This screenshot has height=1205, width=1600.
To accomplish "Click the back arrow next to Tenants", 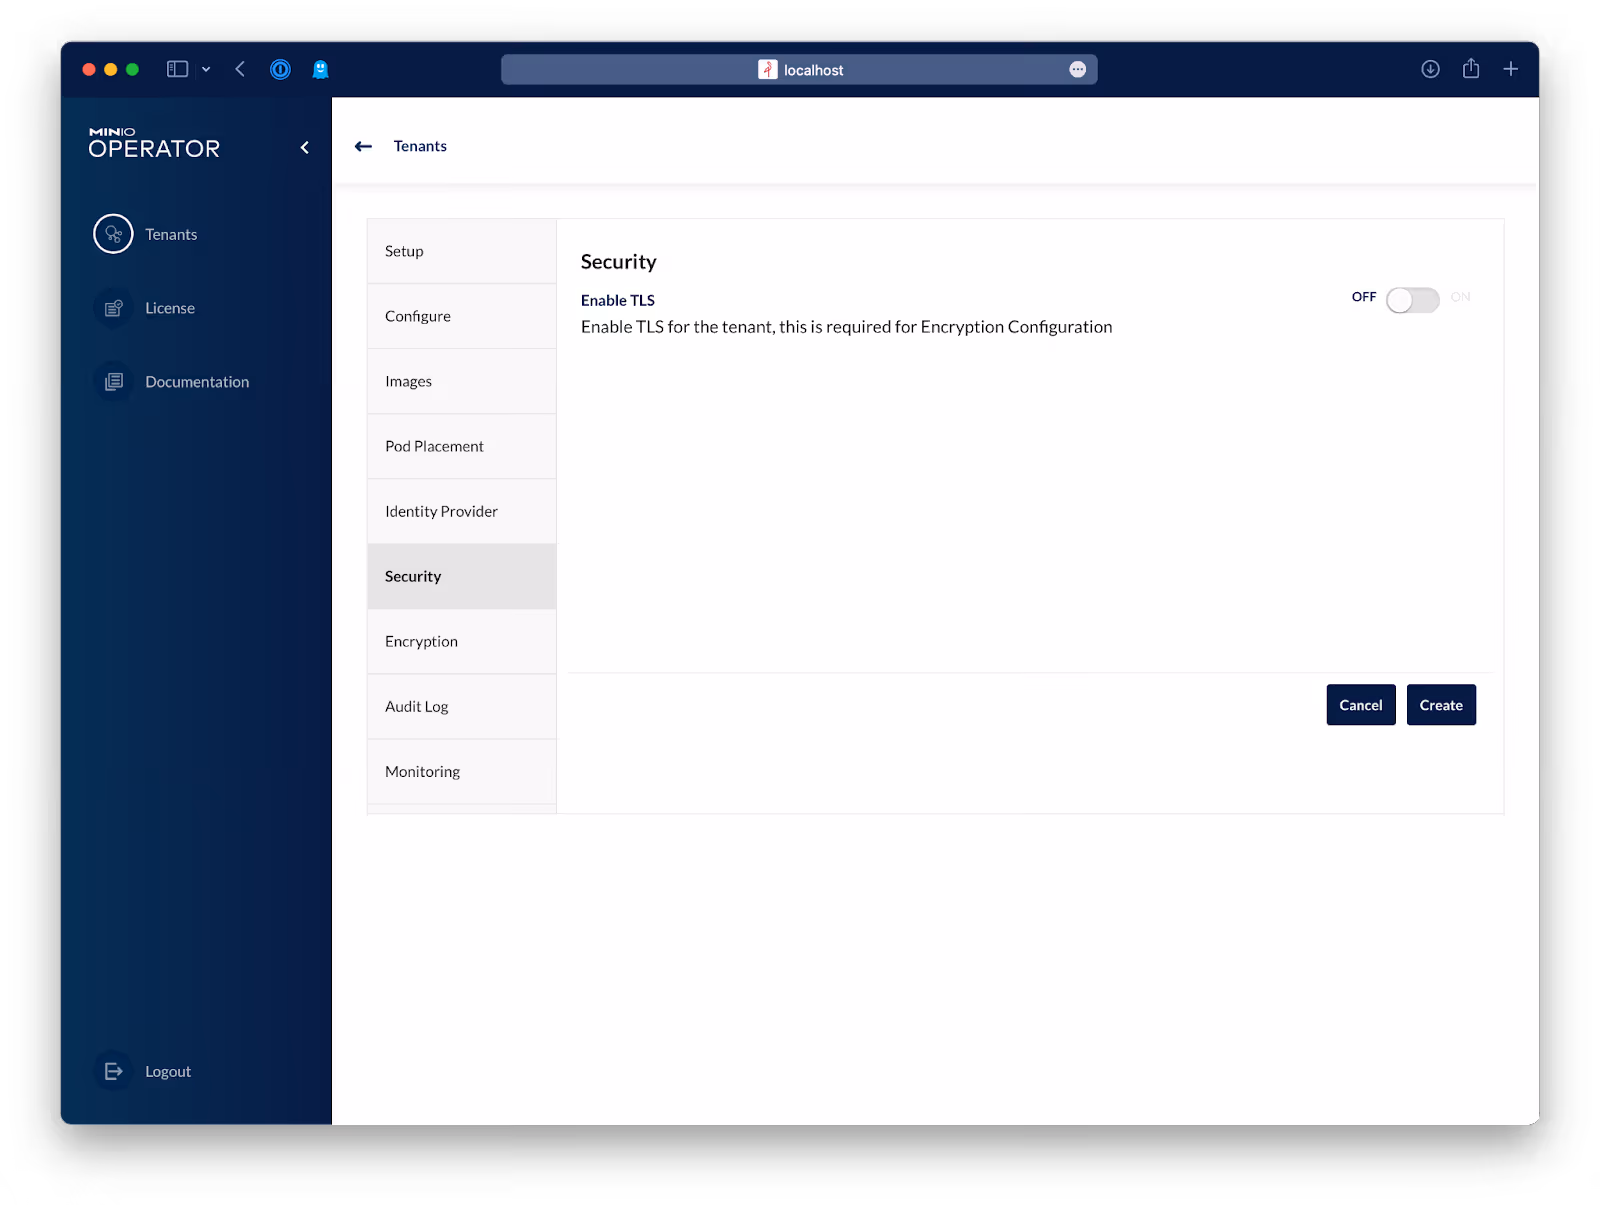I will click(x=363, y=146).
